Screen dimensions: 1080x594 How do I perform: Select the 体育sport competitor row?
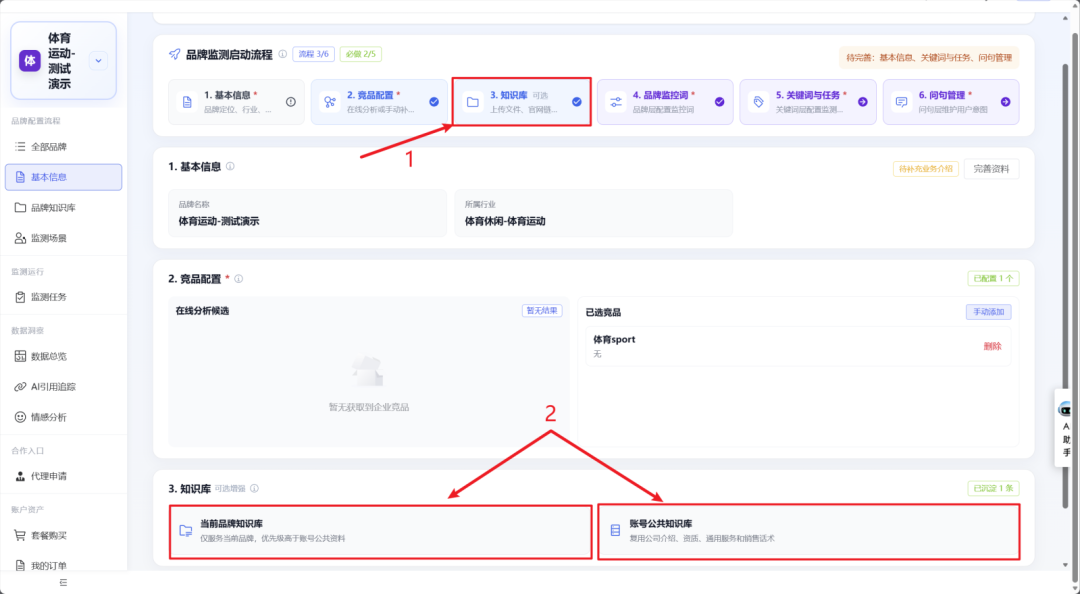[x=798, y=346]
